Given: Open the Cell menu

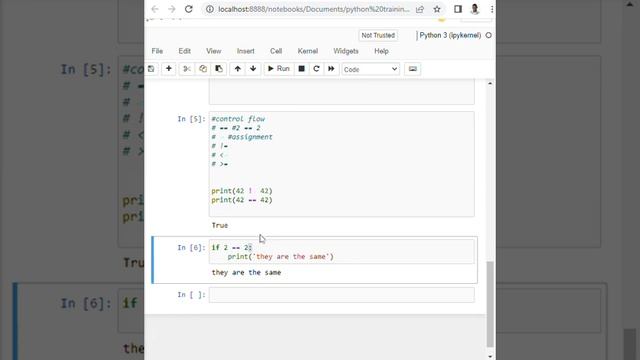Looking at the screenshot, I should coord(276,51).
